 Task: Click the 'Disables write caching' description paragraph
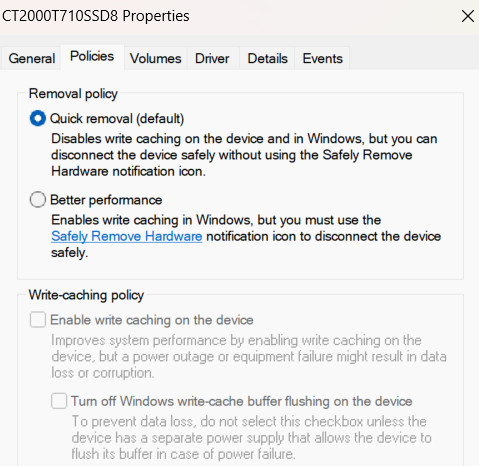point(244,155)
